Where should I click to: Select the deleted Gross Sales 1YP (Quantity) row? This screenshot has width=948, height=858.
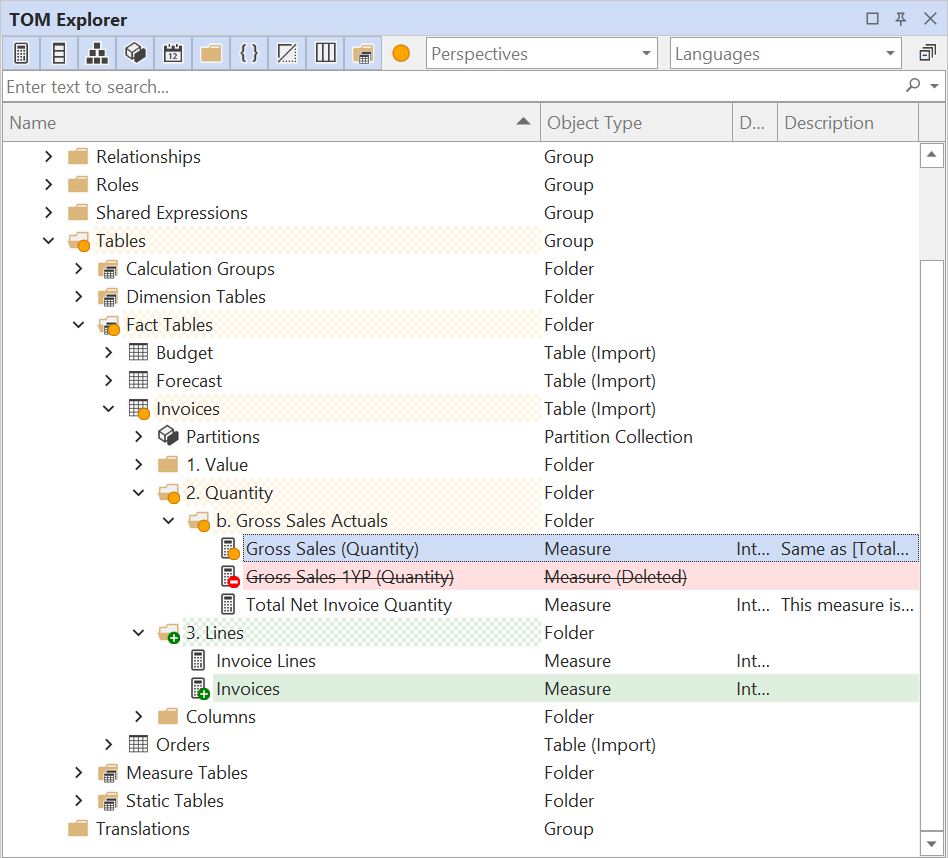pos(580,576)
